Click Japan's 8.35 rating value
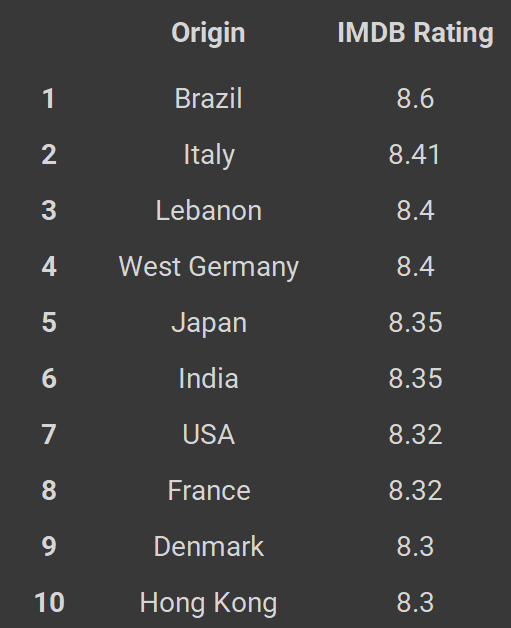 pyautogui.click(x=415, y=323)
